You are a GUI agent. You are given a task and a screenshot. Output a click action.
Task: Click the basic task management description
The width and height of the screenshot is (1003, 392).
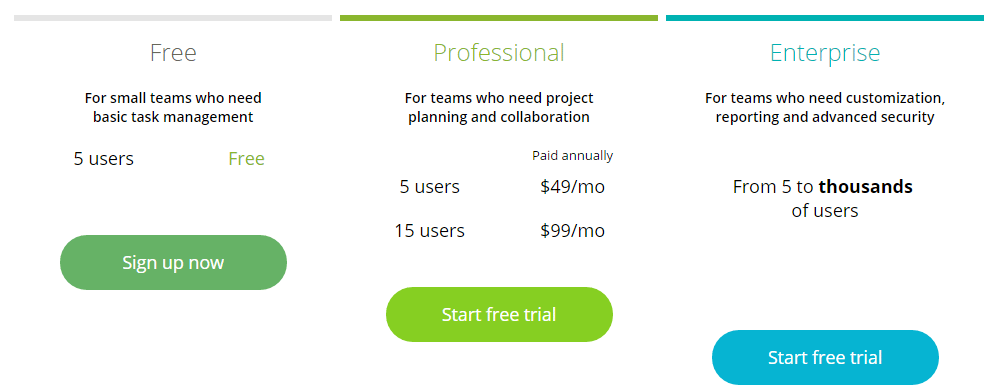click(173, 107)
